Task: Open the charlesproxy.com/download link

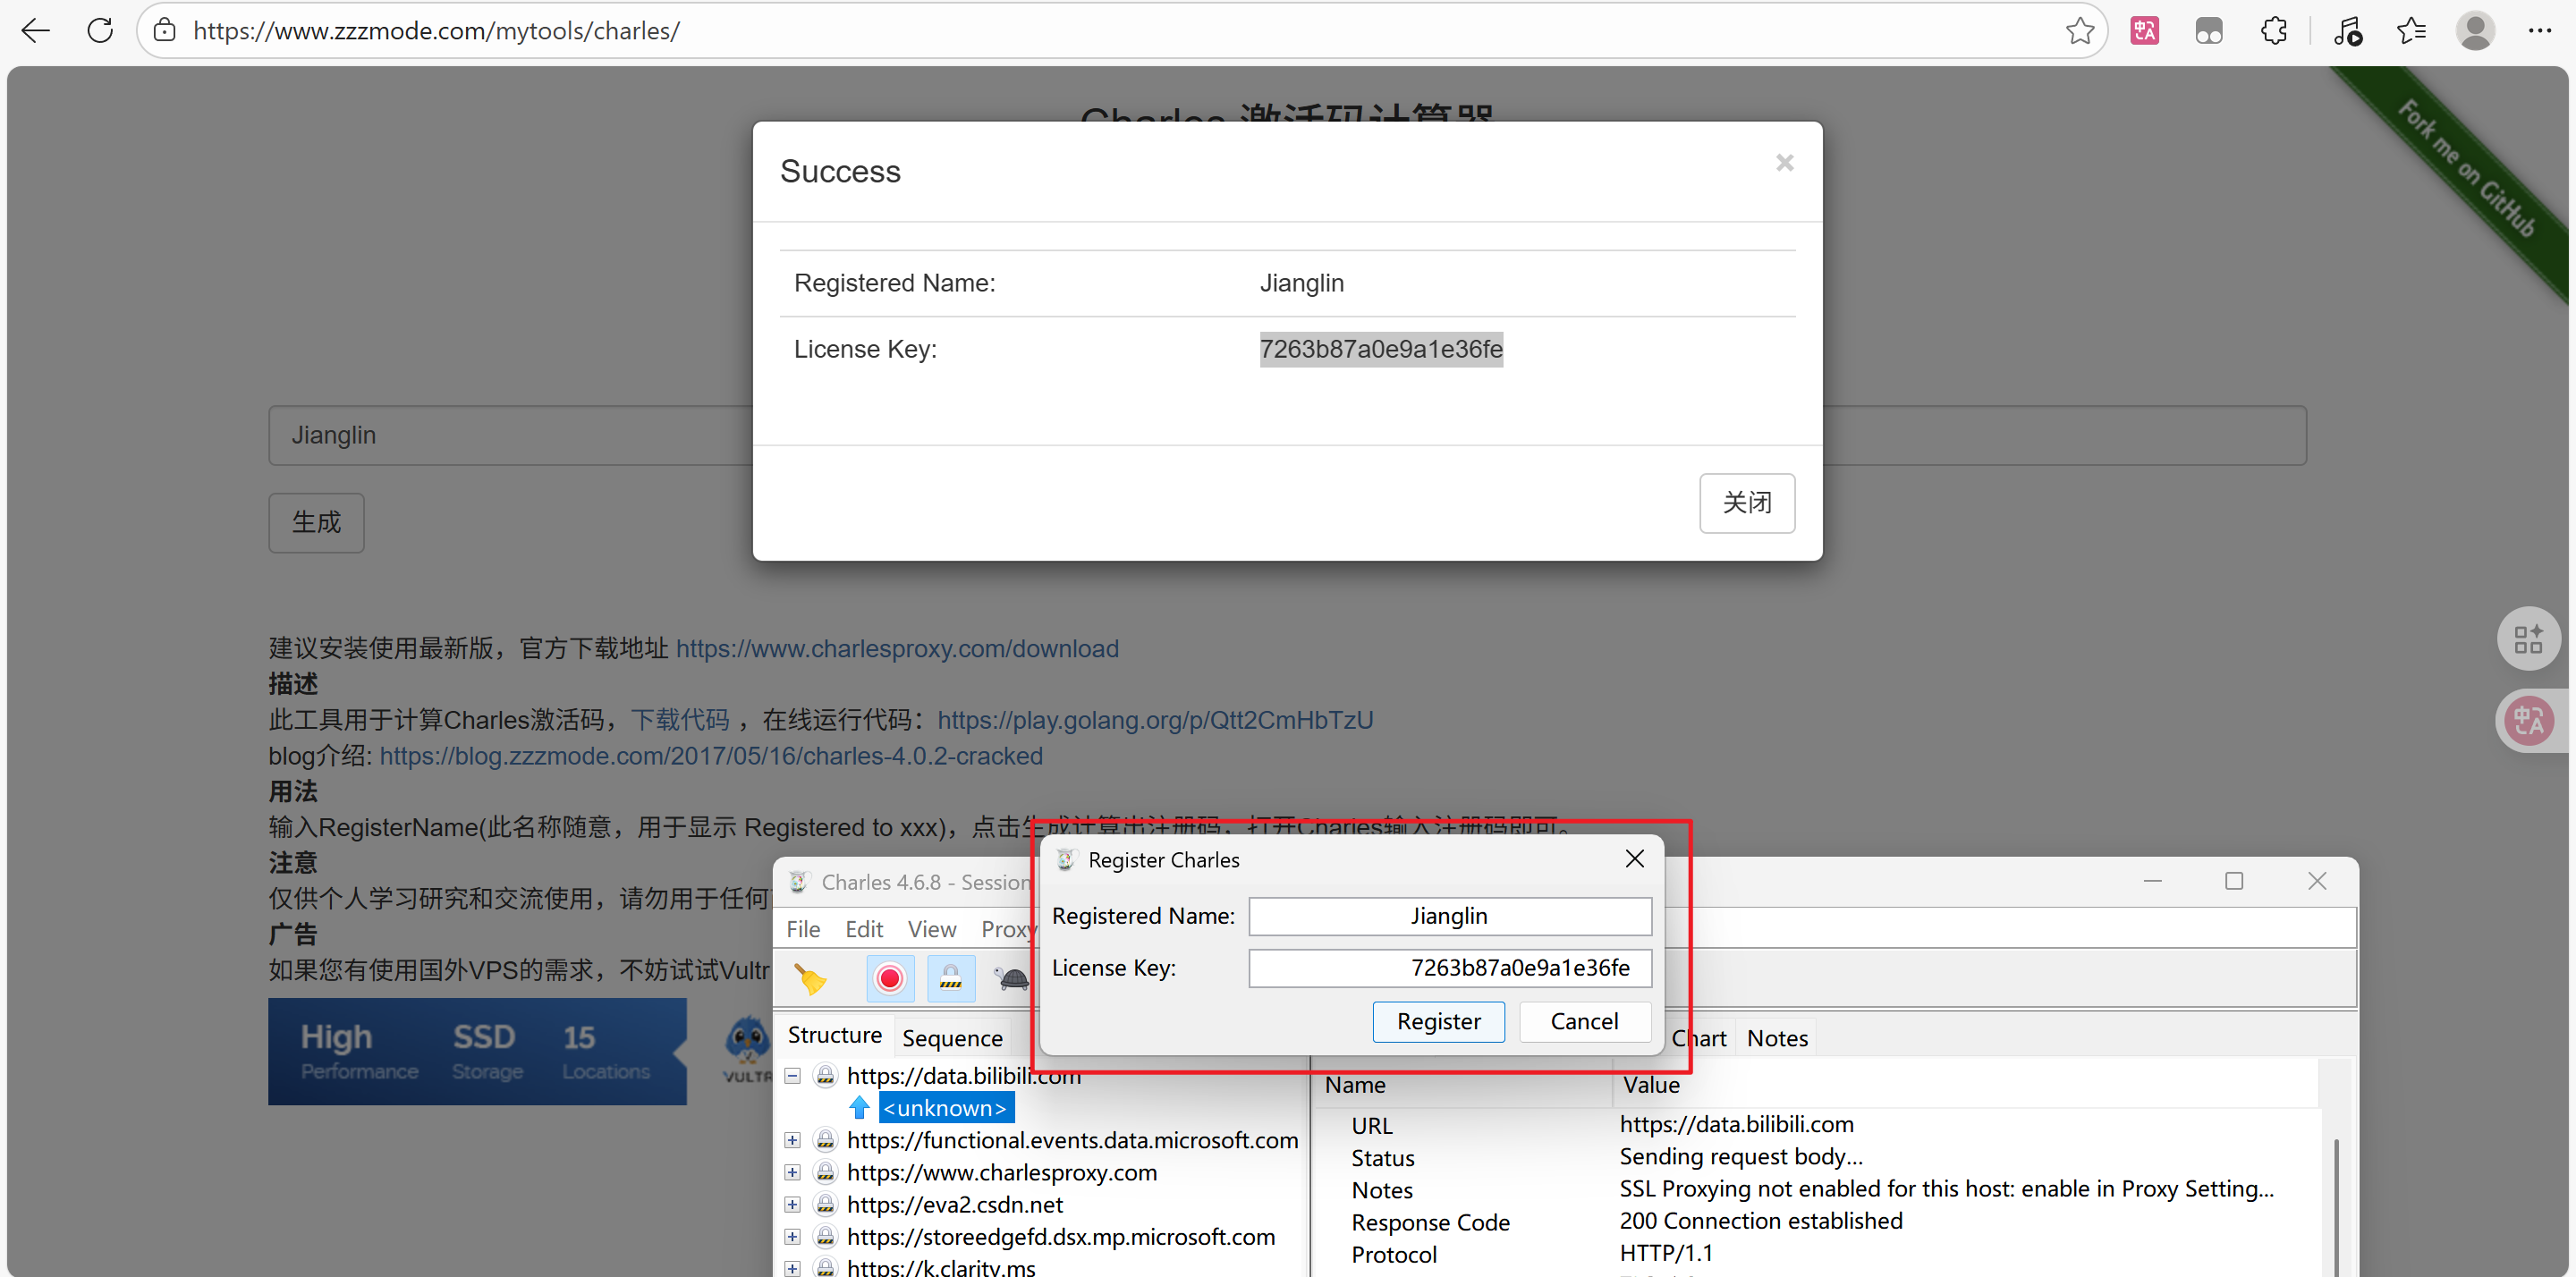Action: pyautogui.click(x=897, y=648)
